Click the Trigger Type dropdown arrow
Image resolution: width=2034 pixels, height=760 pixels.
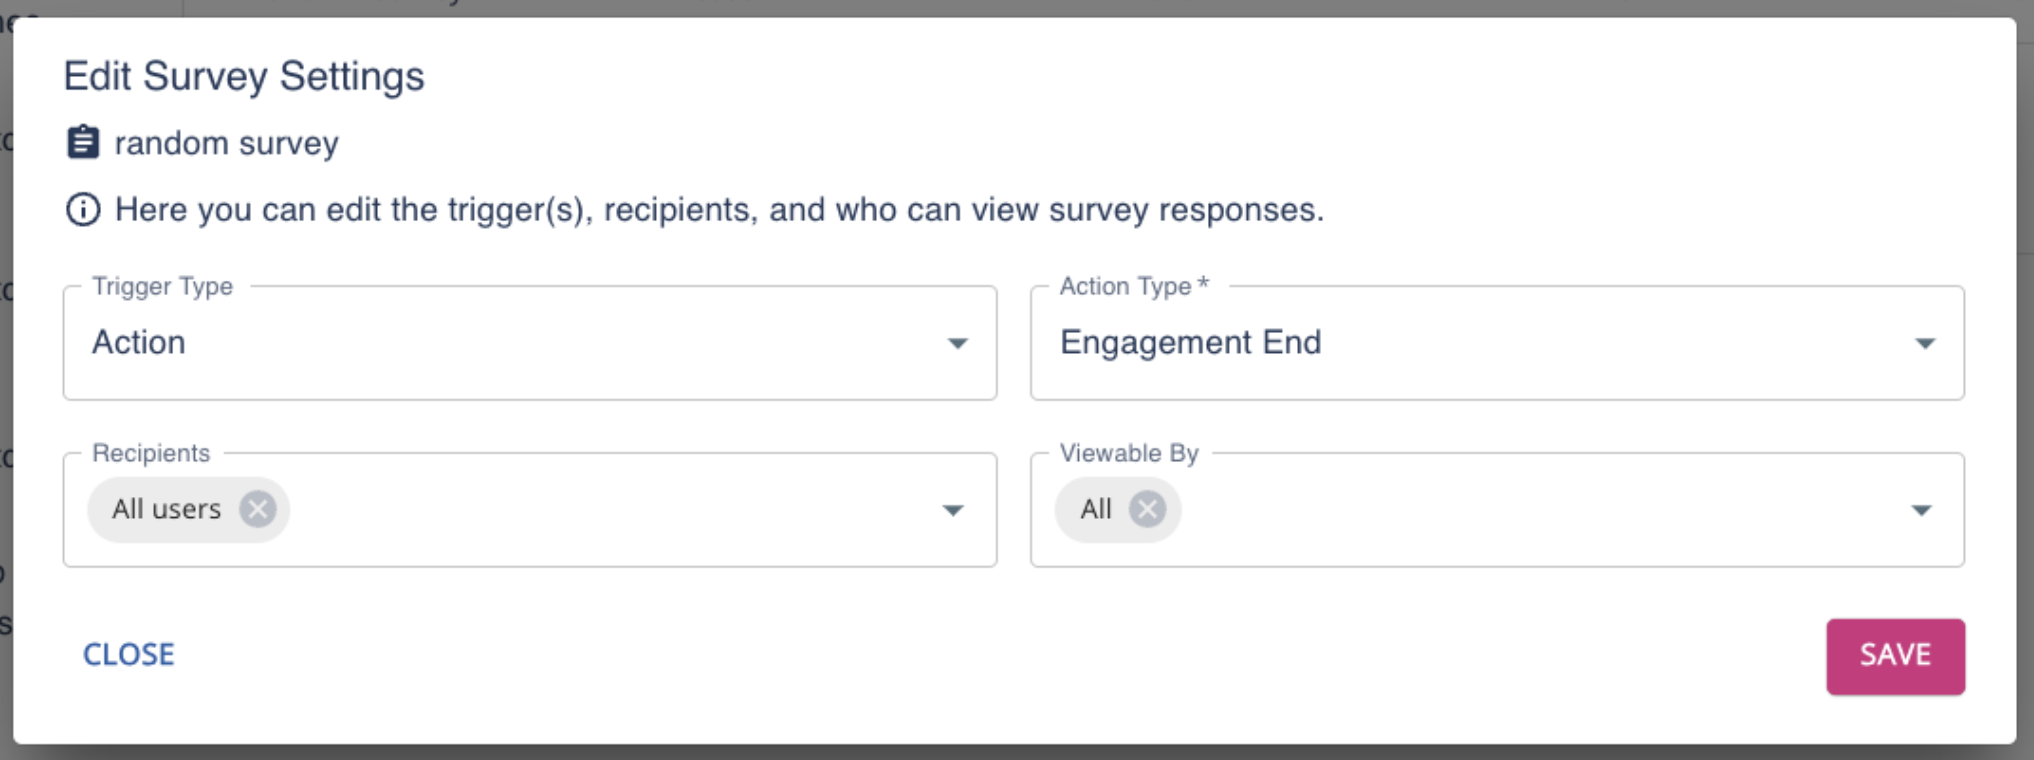click(x=957, y=344)
